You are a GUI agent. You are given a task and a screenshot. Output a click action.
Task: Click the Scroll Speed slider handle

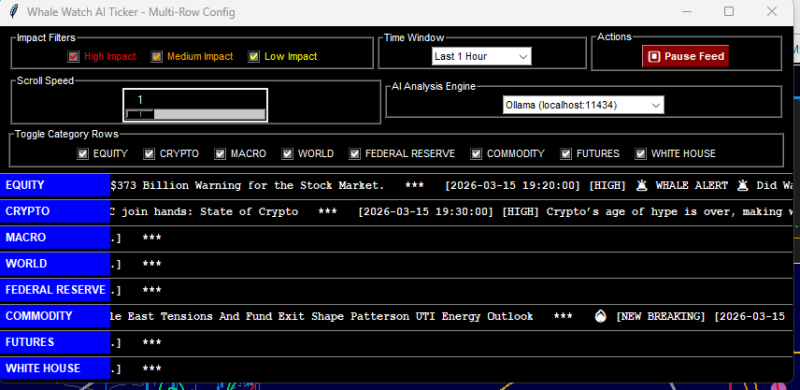[140, 114]
